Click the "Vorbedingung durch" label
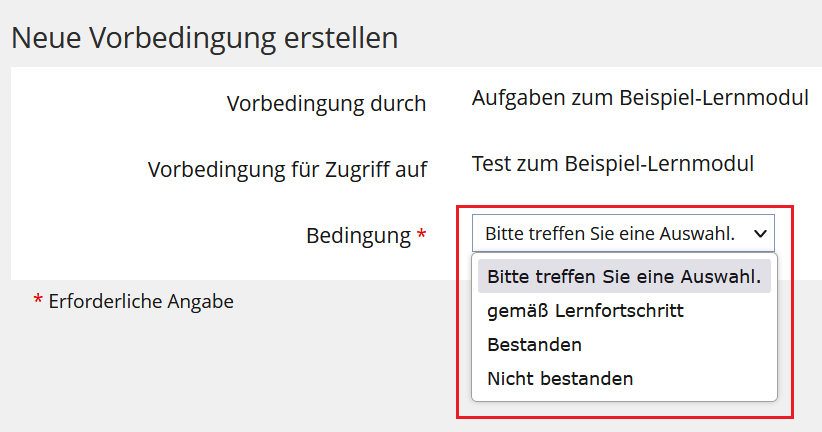Viewport: 822px width, 432px height. click(326, 104)
